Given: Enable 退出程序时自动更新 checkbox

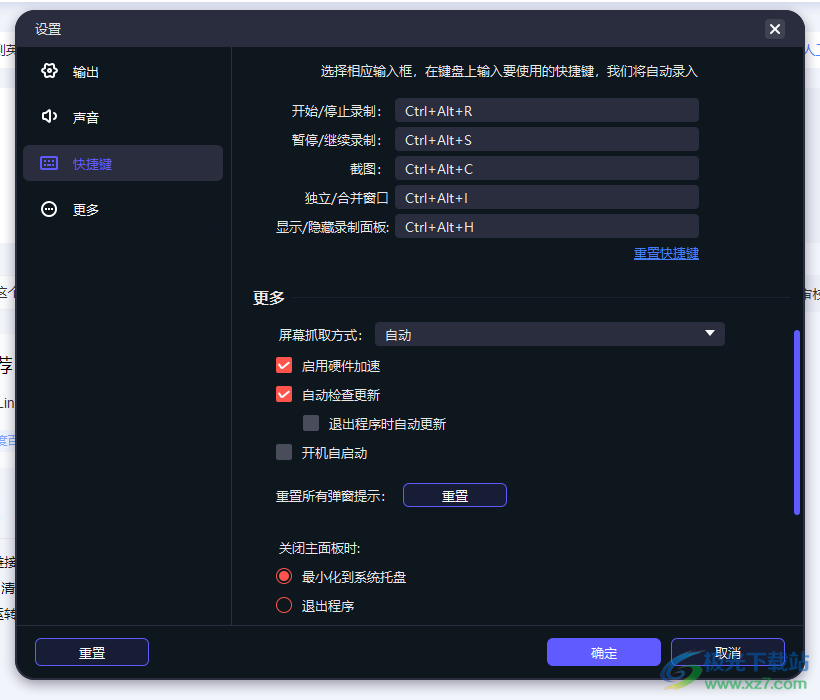Looking at the screenshot, I should (x=311, y=423).
